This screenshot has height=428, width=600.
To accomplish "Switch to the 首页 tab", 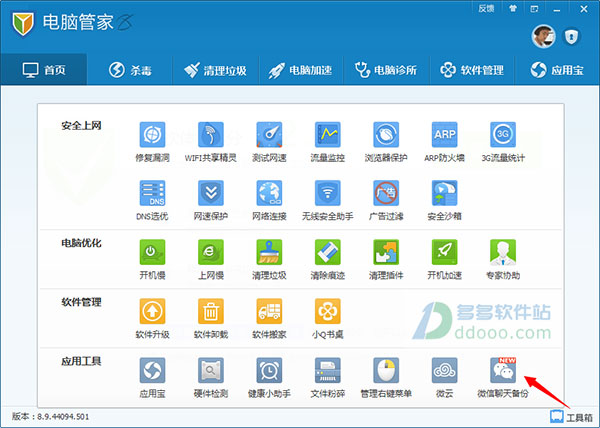I will (x=44, y=70).
